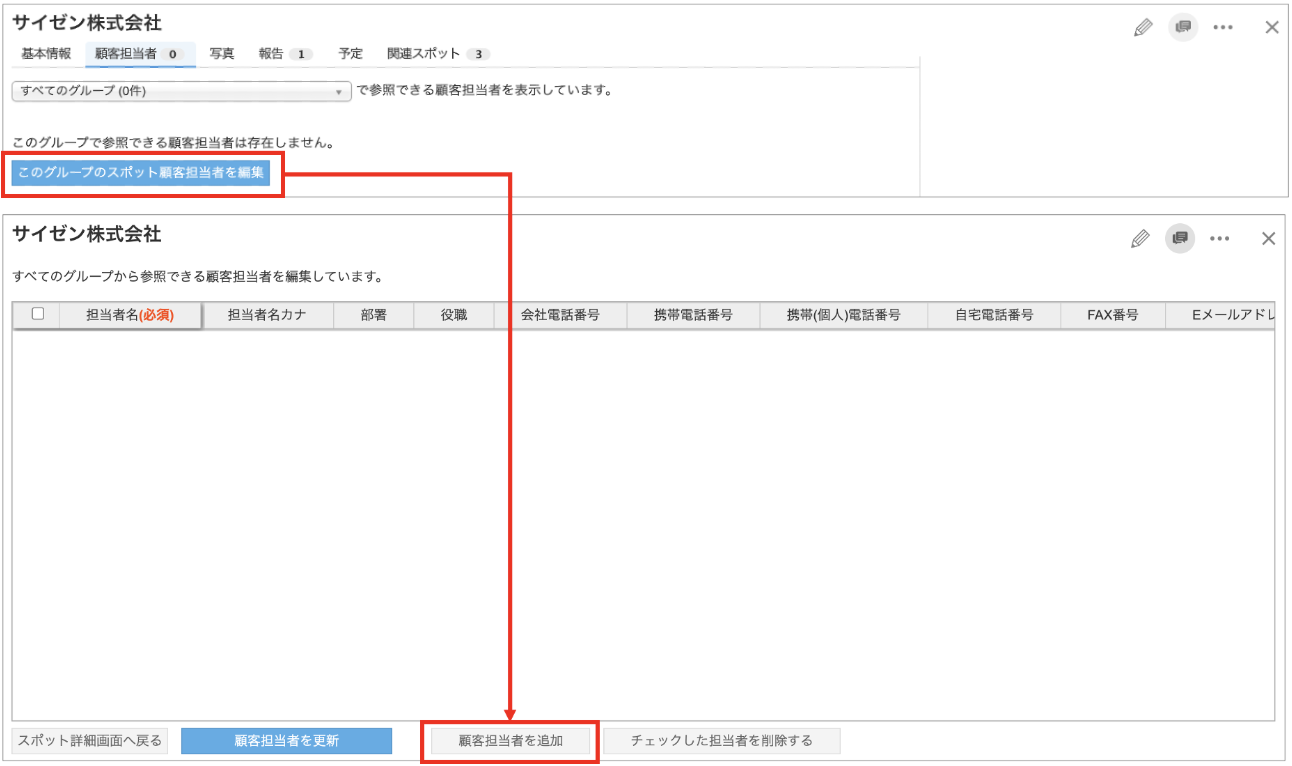Viewport: 1292px width, 766px height.
Task: Open the 関連スポット tab
Action: pyautogui.click(x=439, y=54)
